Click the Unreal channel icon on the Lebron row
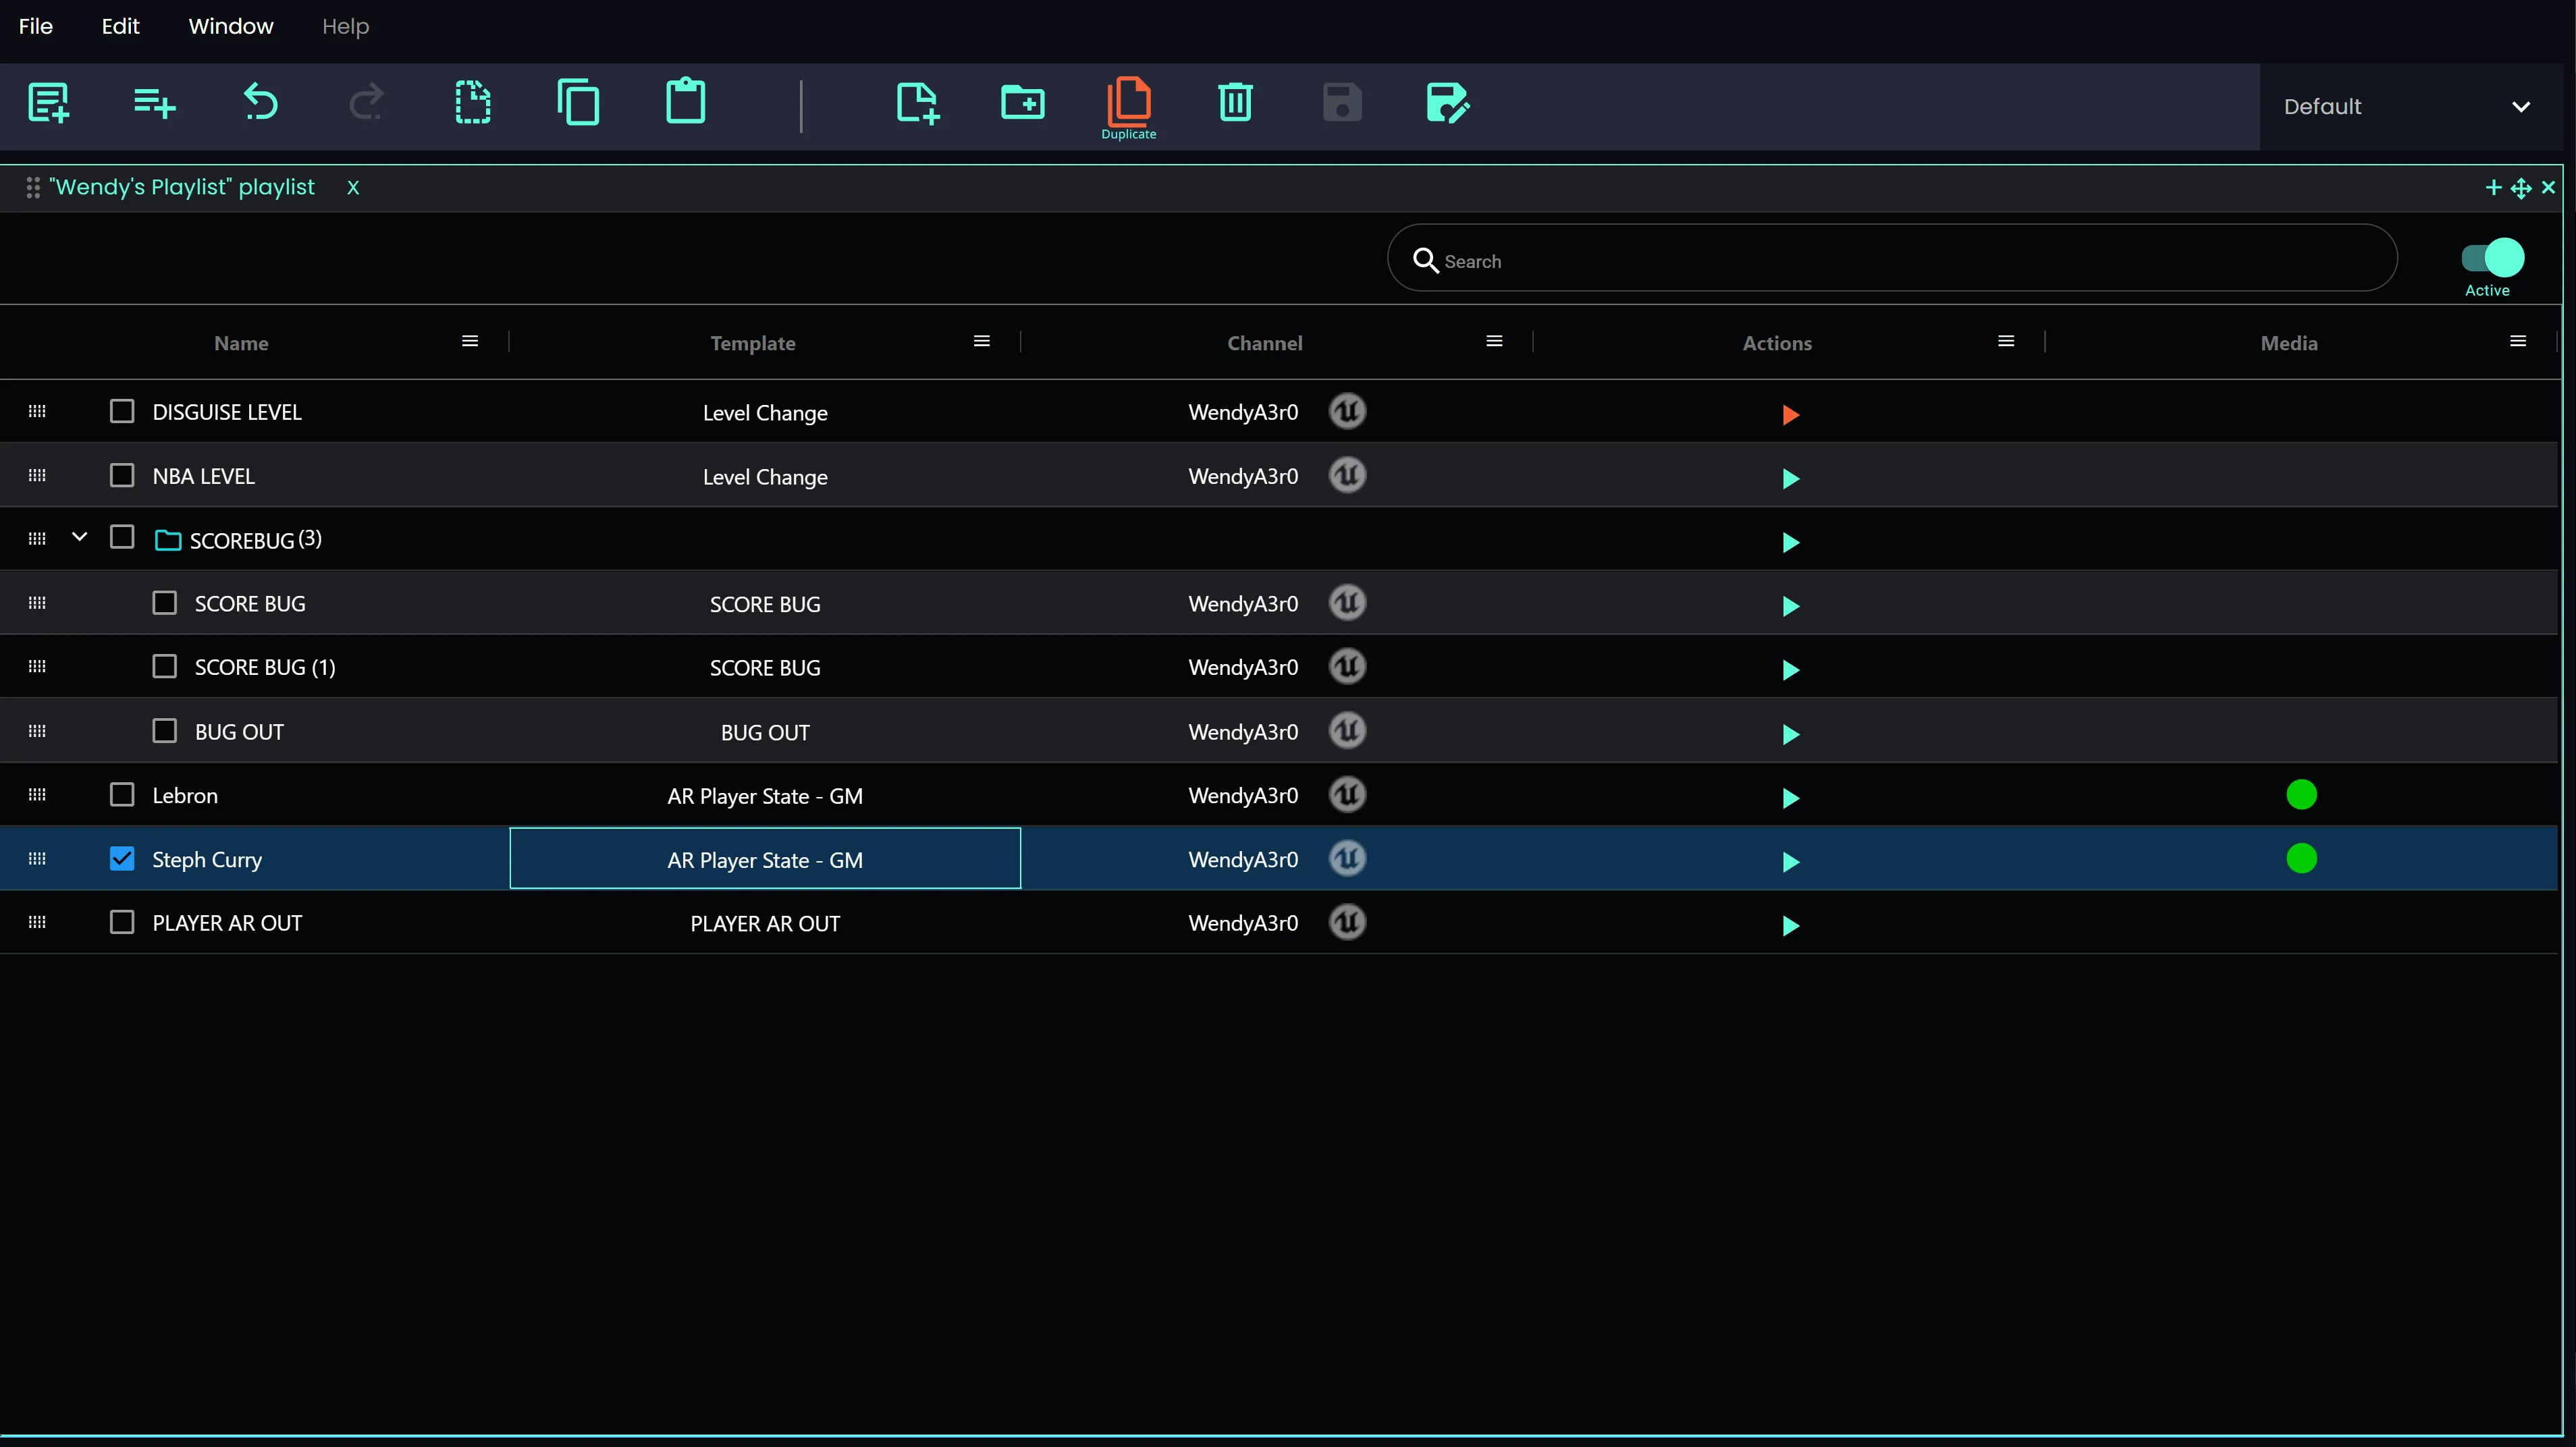This screenshot has width=2576, height=1447. (1347, 795)
